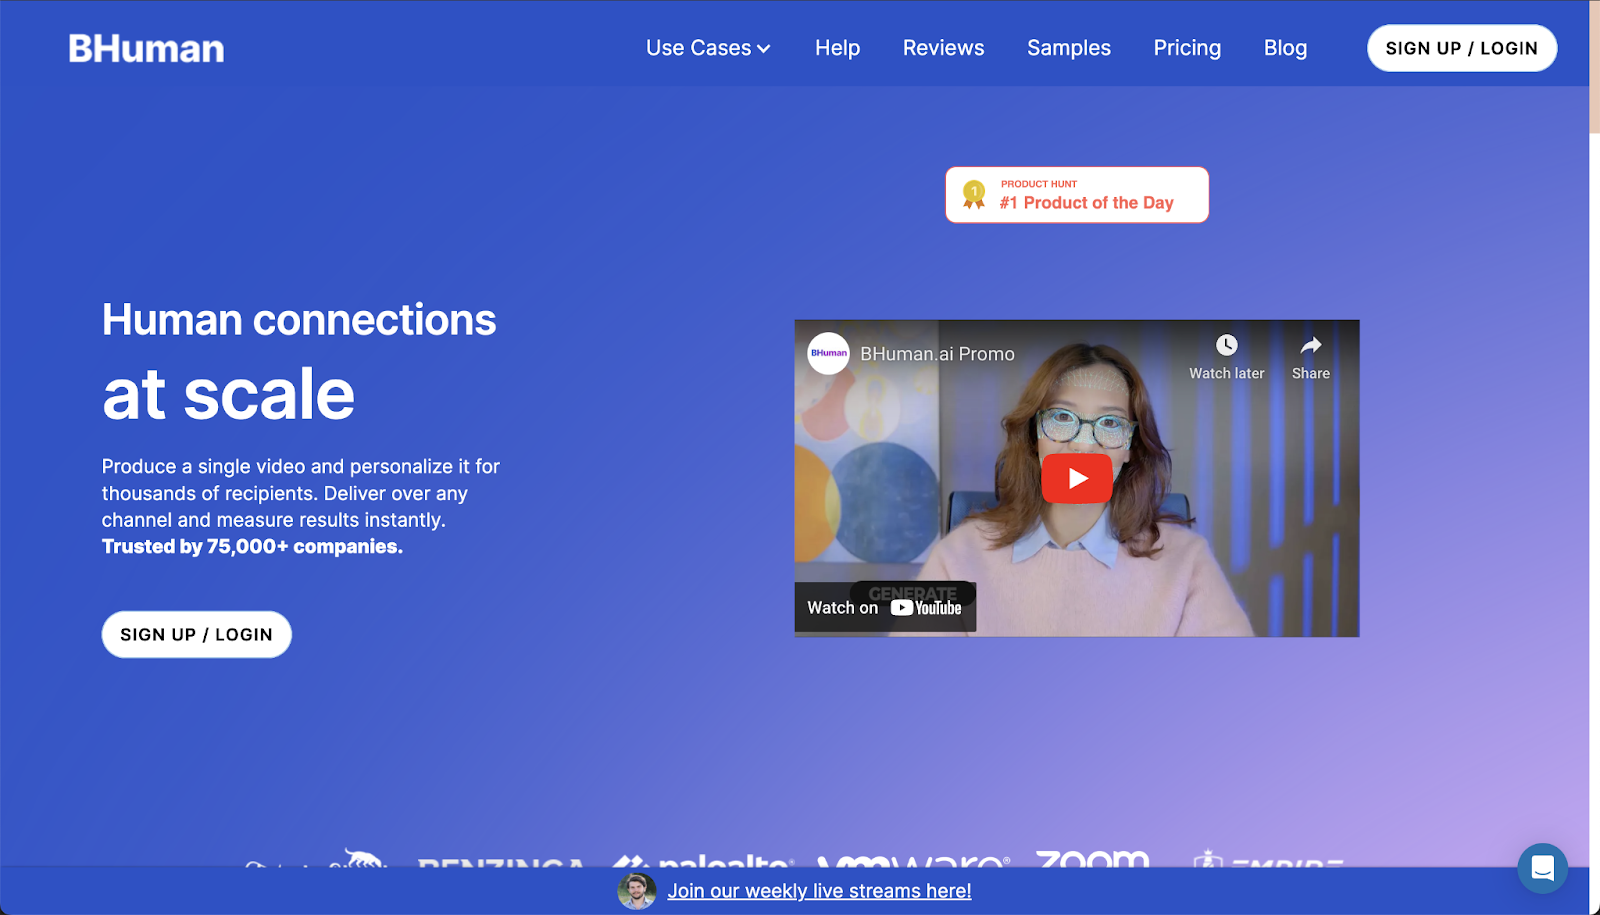This screenshot has height=915, width=1600.
Task: Open the Blog link
Action: coord(1285,48)
